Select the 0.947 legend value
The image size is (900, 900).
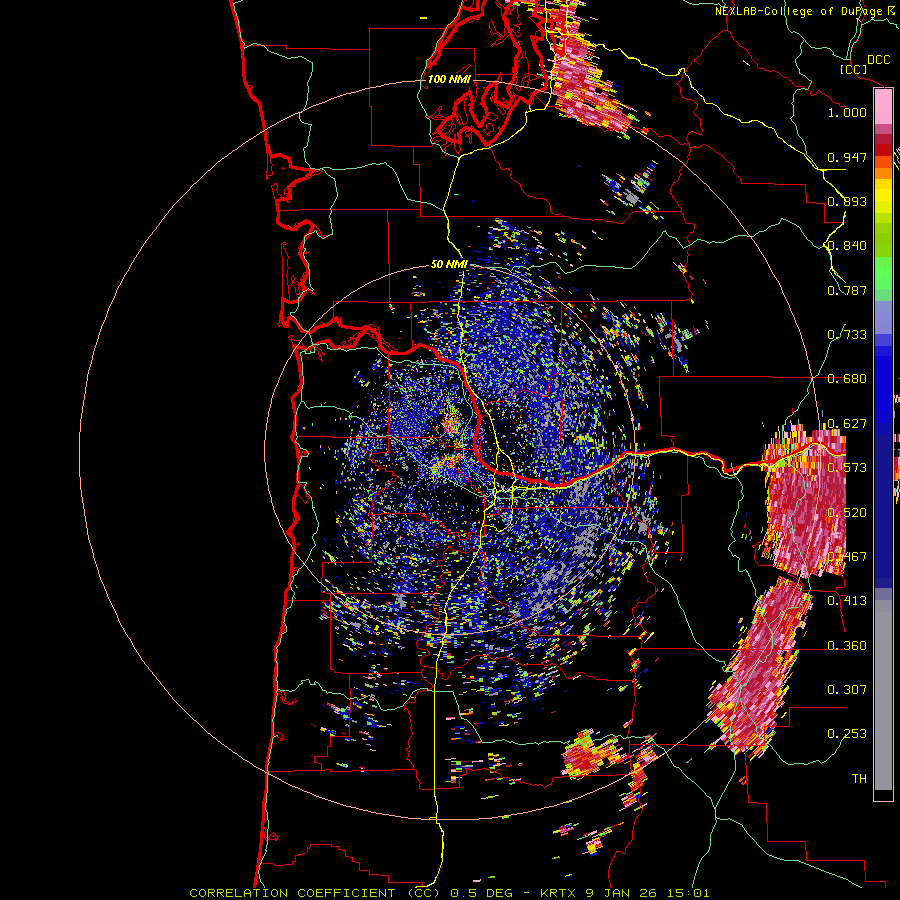coord(847,157)
